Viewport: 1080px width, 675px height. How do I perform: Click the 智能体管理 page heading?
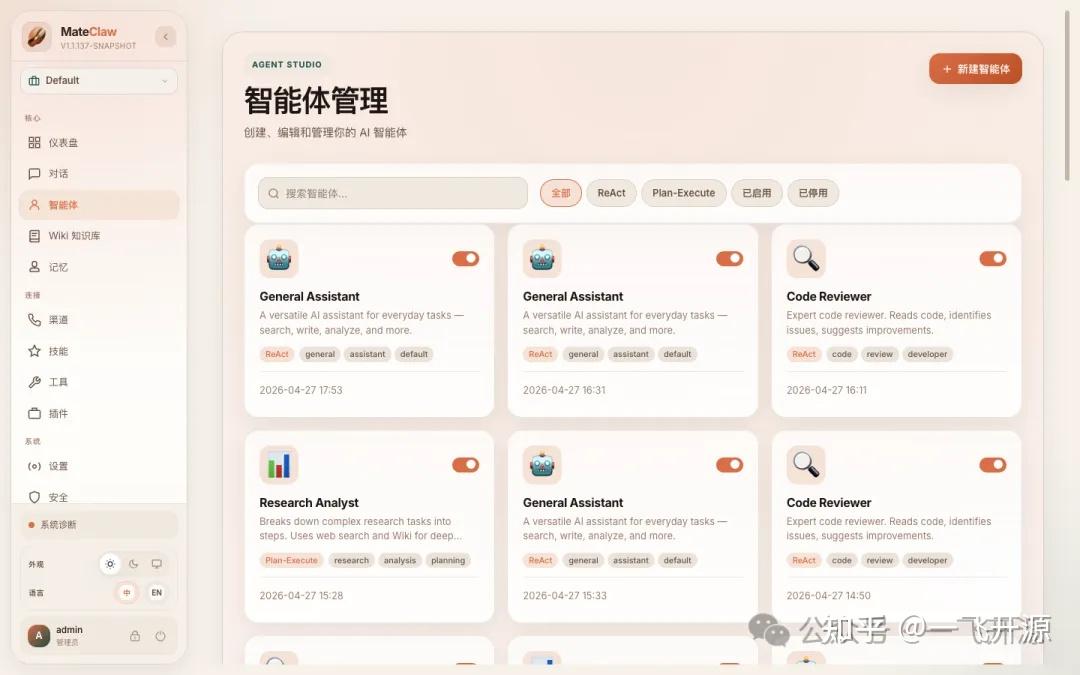click(316, 101)
